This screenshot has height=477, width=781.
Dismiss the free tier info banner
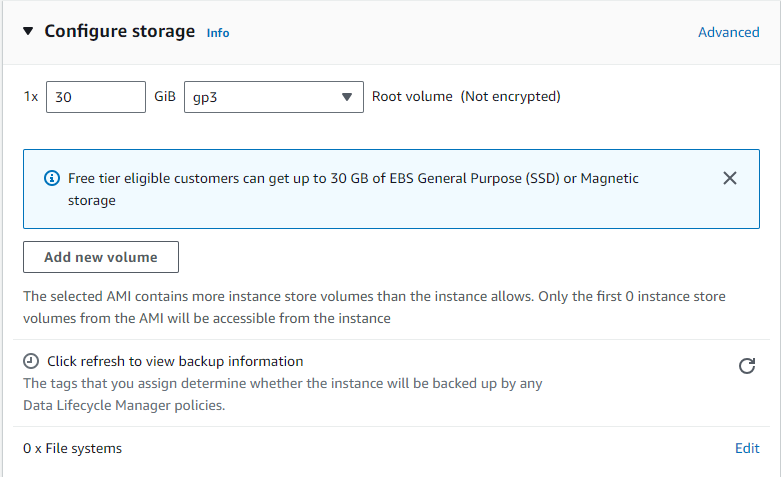(x=730, y=178)
